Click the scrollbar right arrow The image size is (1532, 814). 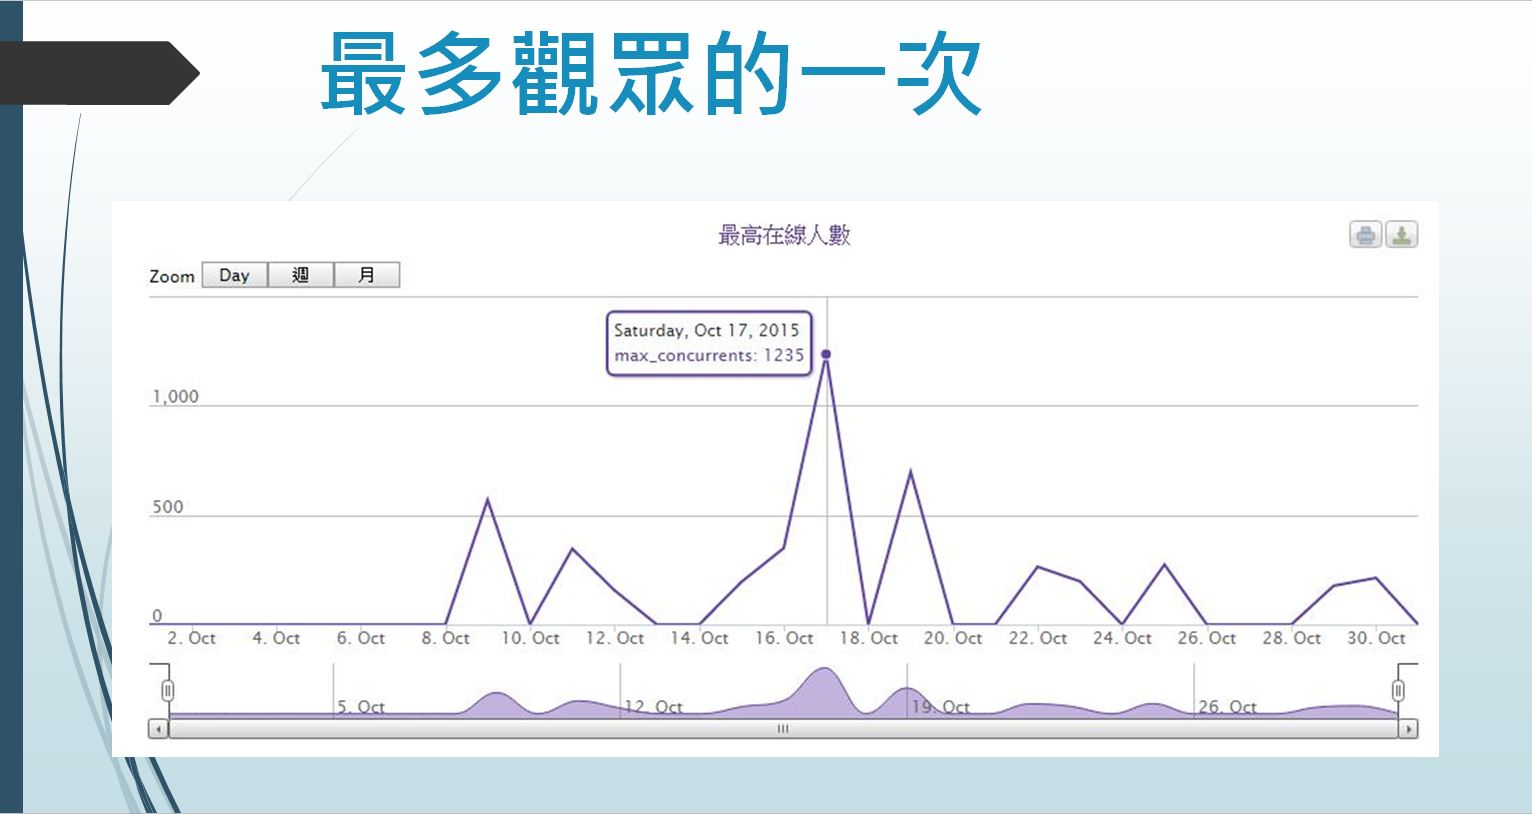(1408, 729)
